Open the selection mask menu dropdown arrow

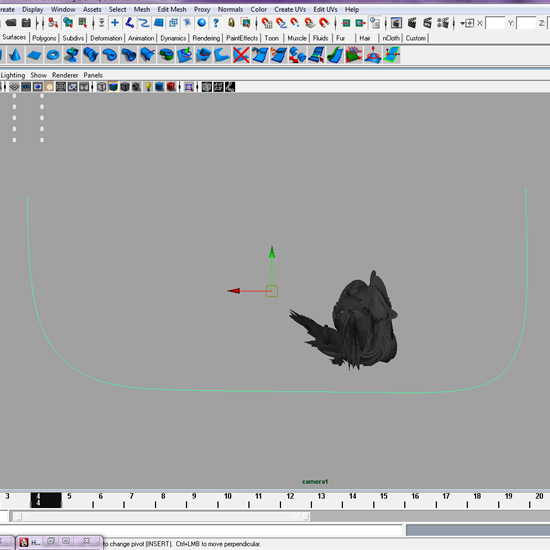tap(101, 23)
